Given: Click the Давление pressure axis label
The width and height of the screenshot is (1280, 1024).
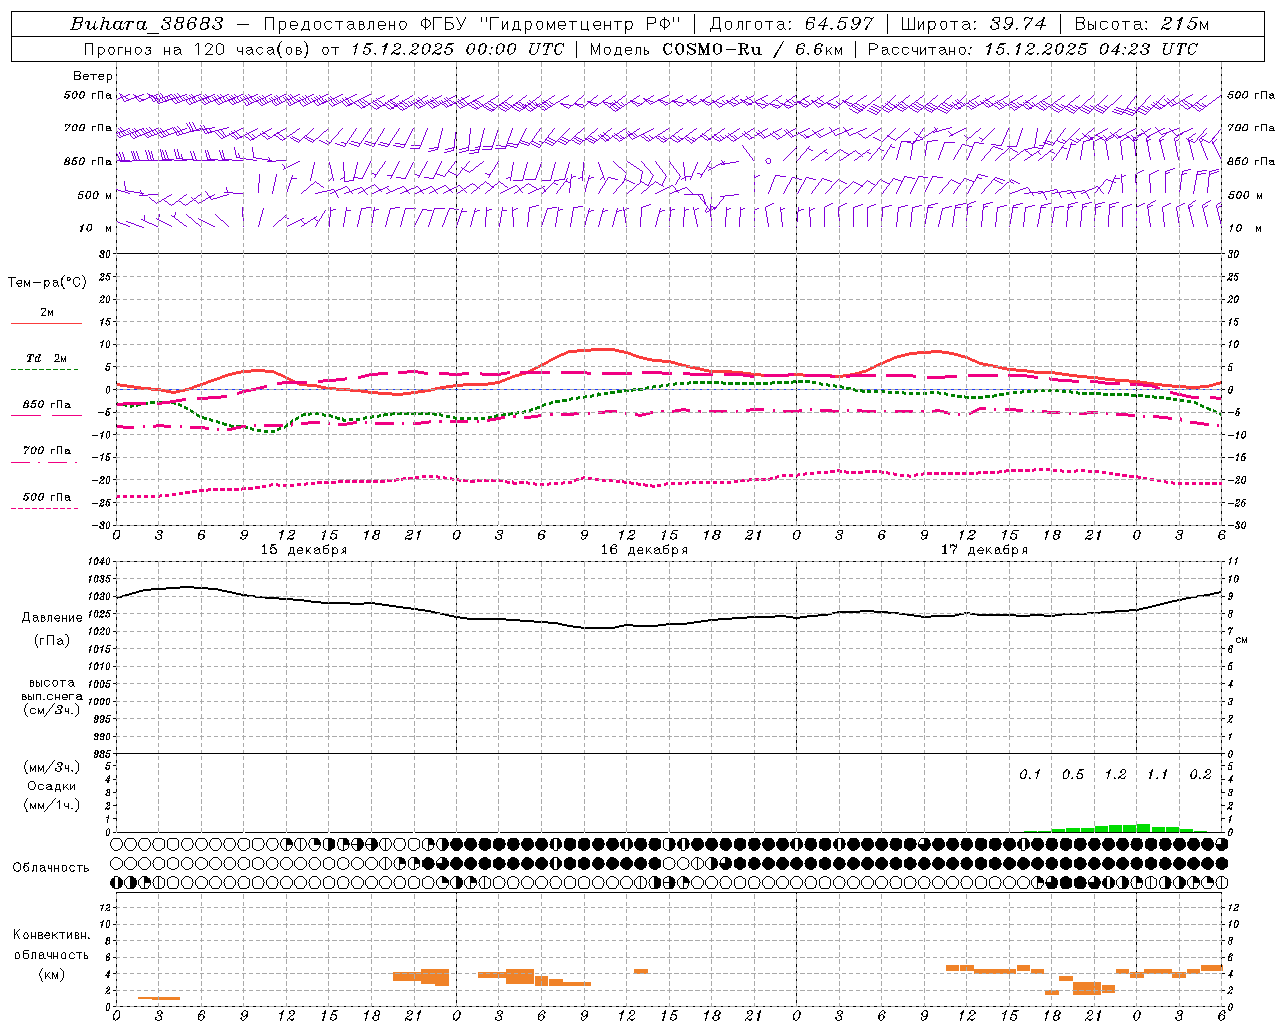Looking at the screenshot, I should click(x=52, y=618).
